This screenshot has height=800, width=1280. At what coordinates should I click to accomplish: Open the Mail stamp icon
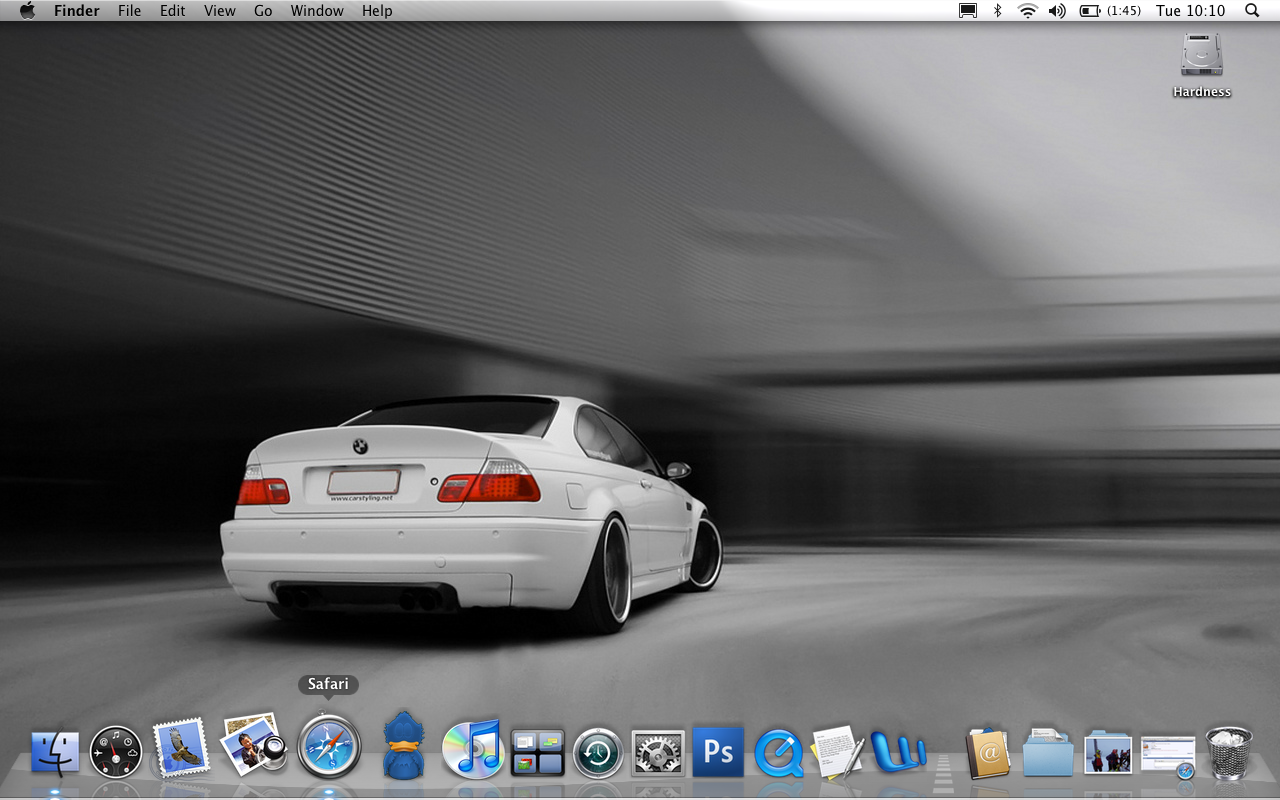pyautogui.click(x=181, y=748)
